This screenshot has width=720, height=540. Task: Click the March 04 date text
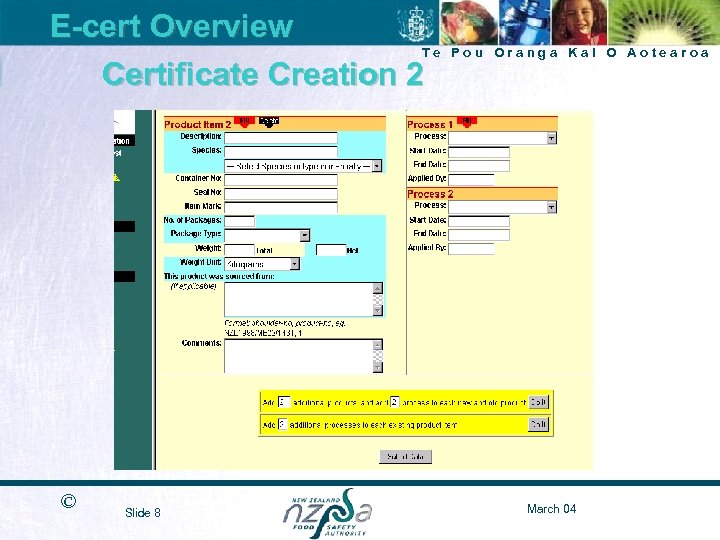(x=551, y=509)
